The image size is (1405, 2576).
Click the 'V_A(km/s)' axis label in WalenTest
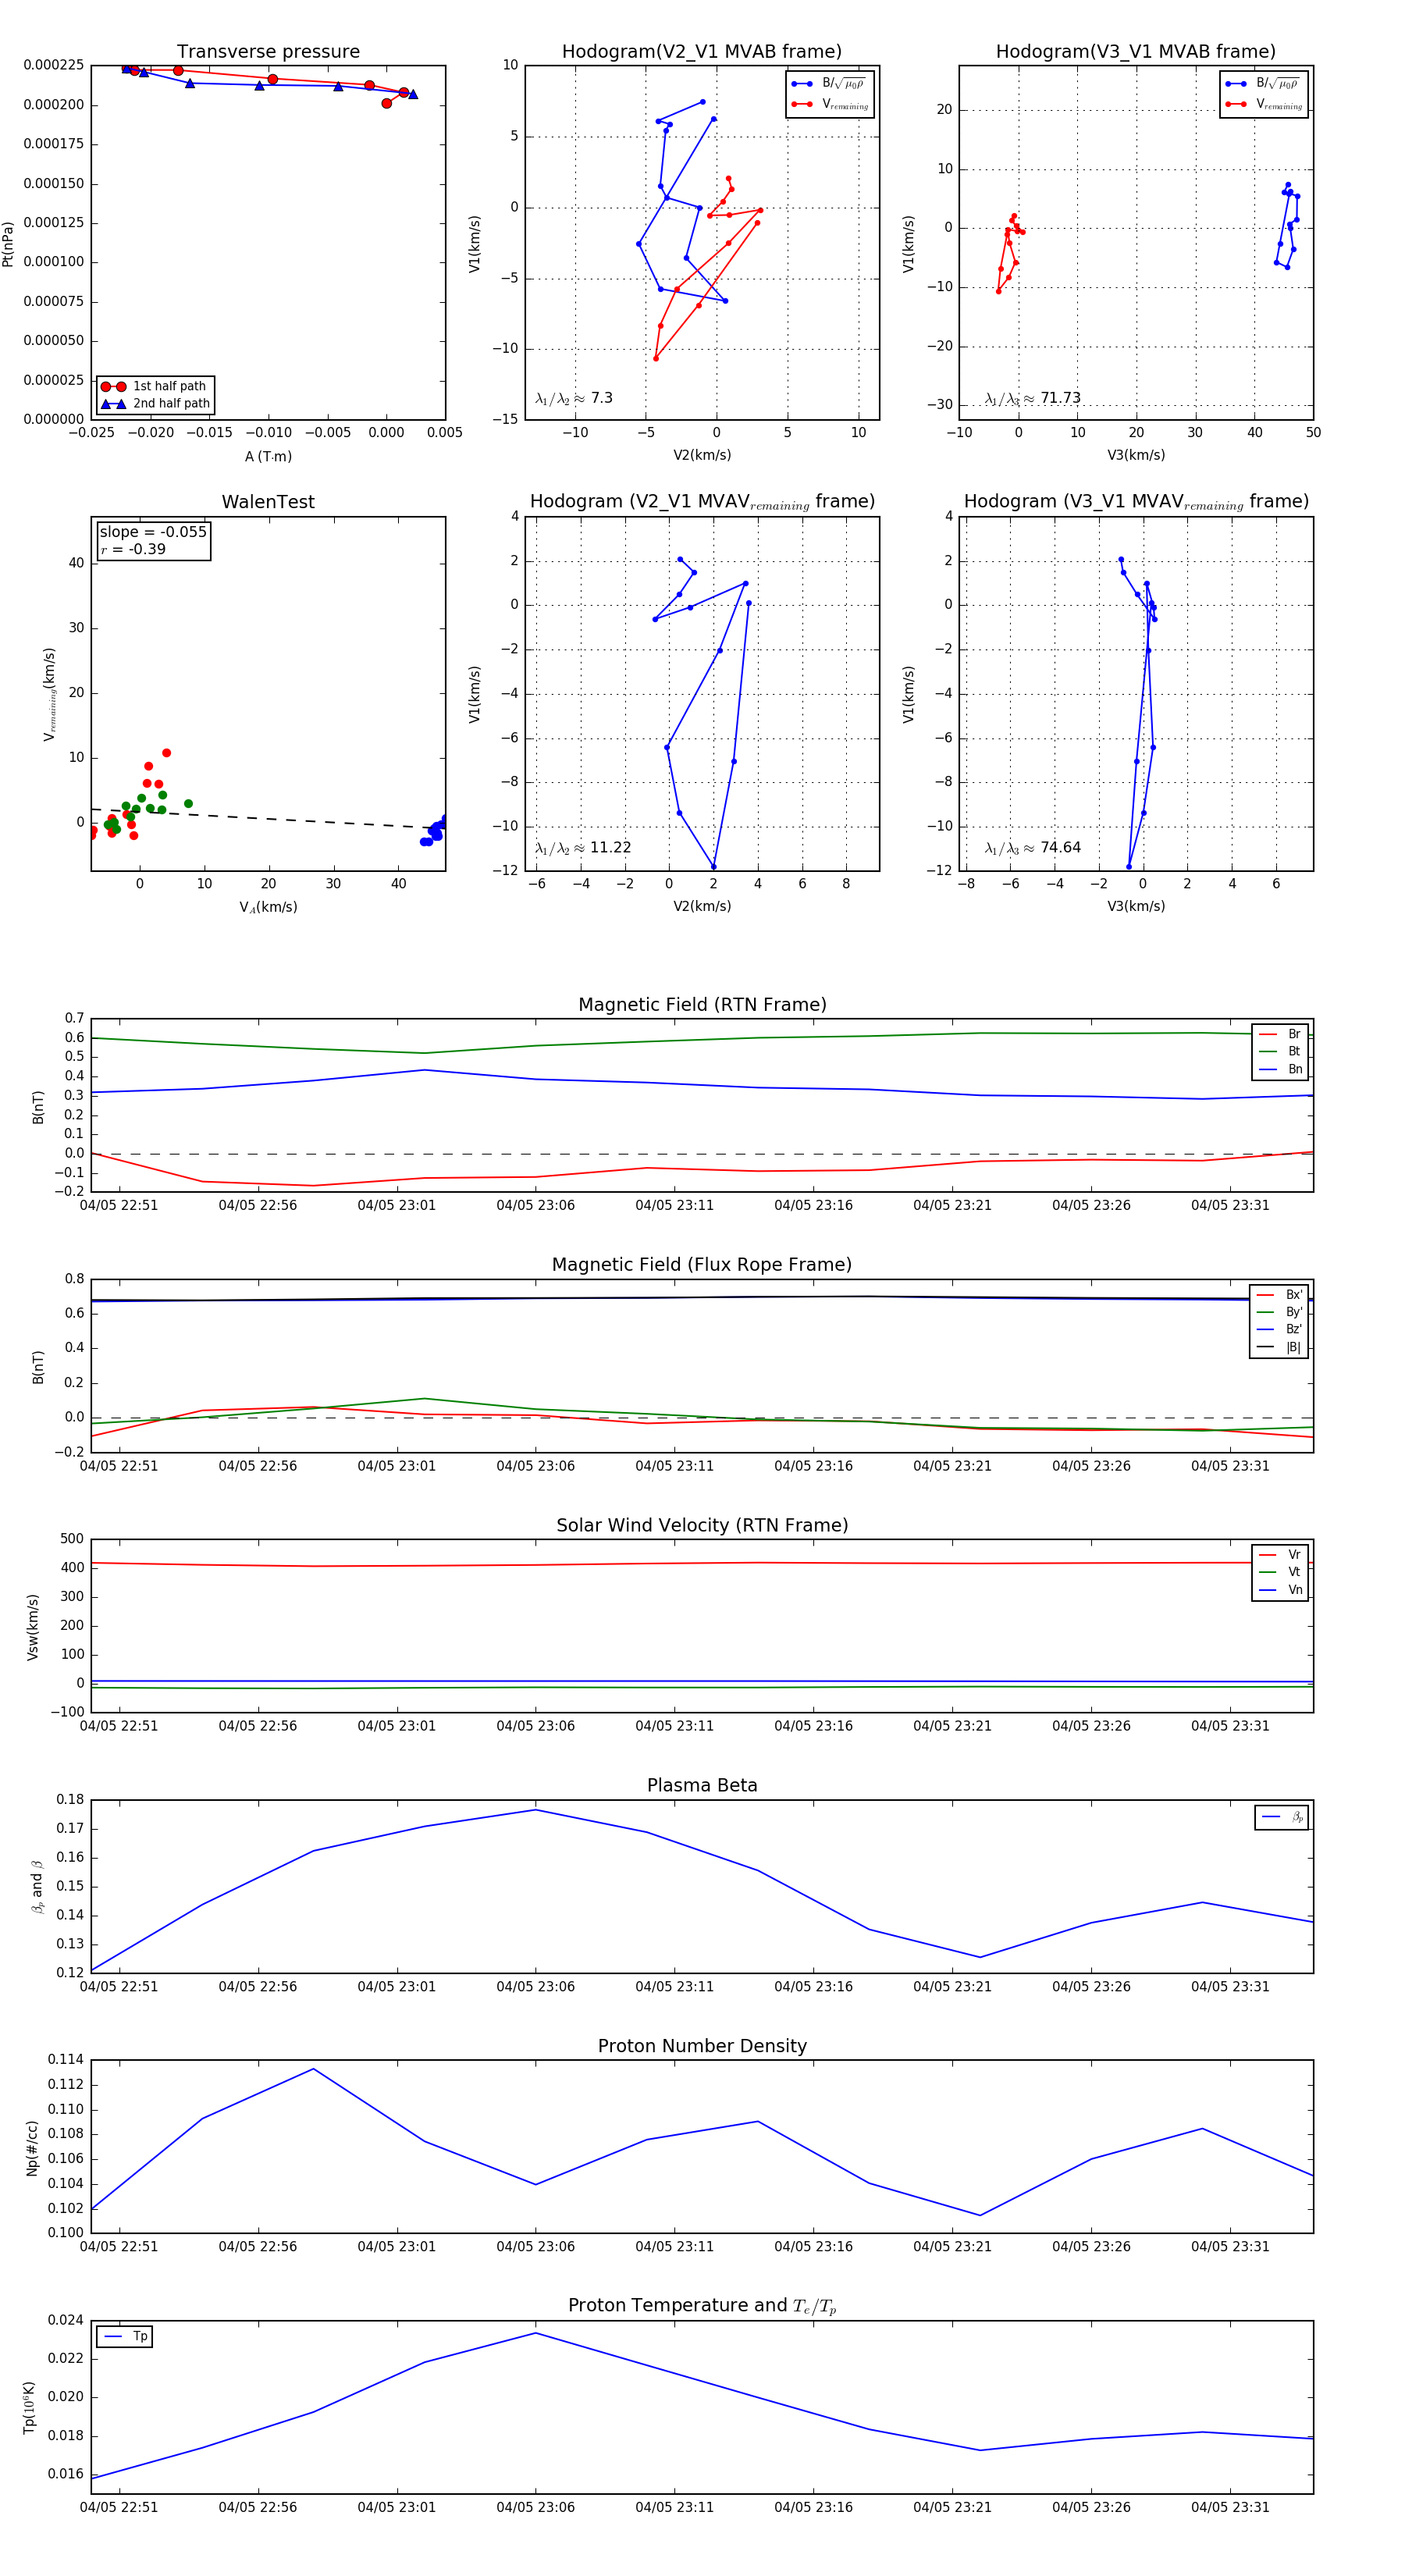click(268, 908)
